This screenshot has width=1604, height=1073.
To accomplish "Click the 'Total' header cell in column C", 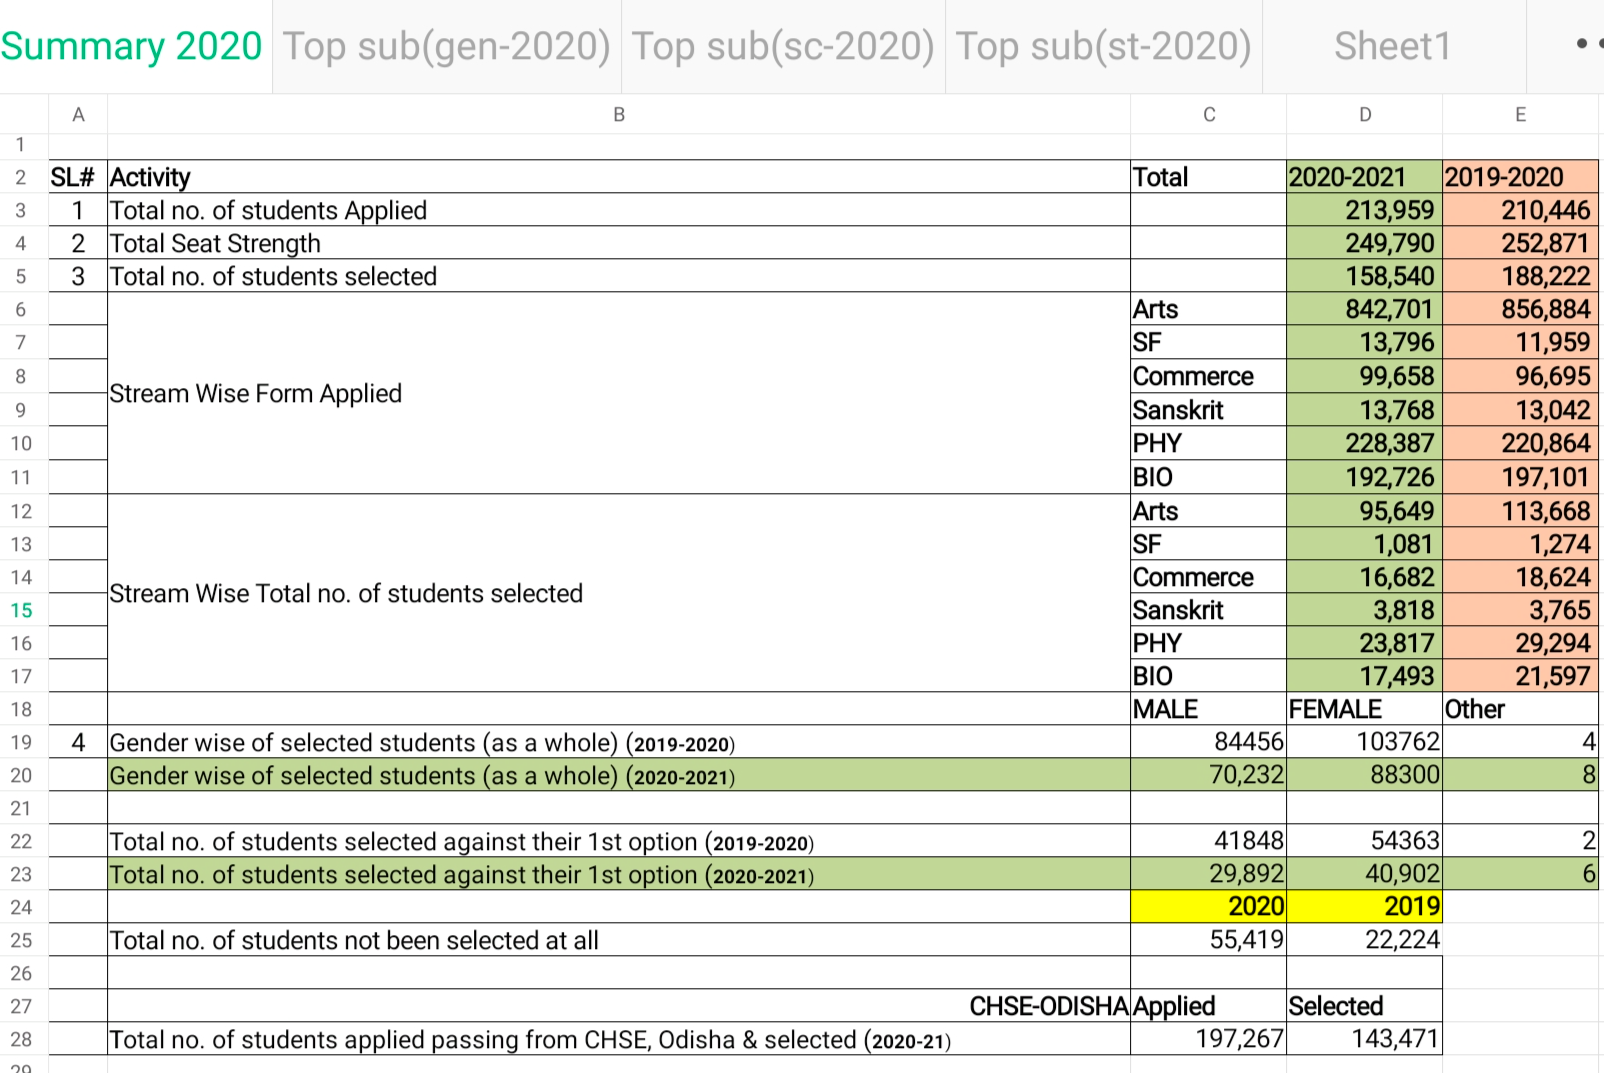I will [1209, 177].
